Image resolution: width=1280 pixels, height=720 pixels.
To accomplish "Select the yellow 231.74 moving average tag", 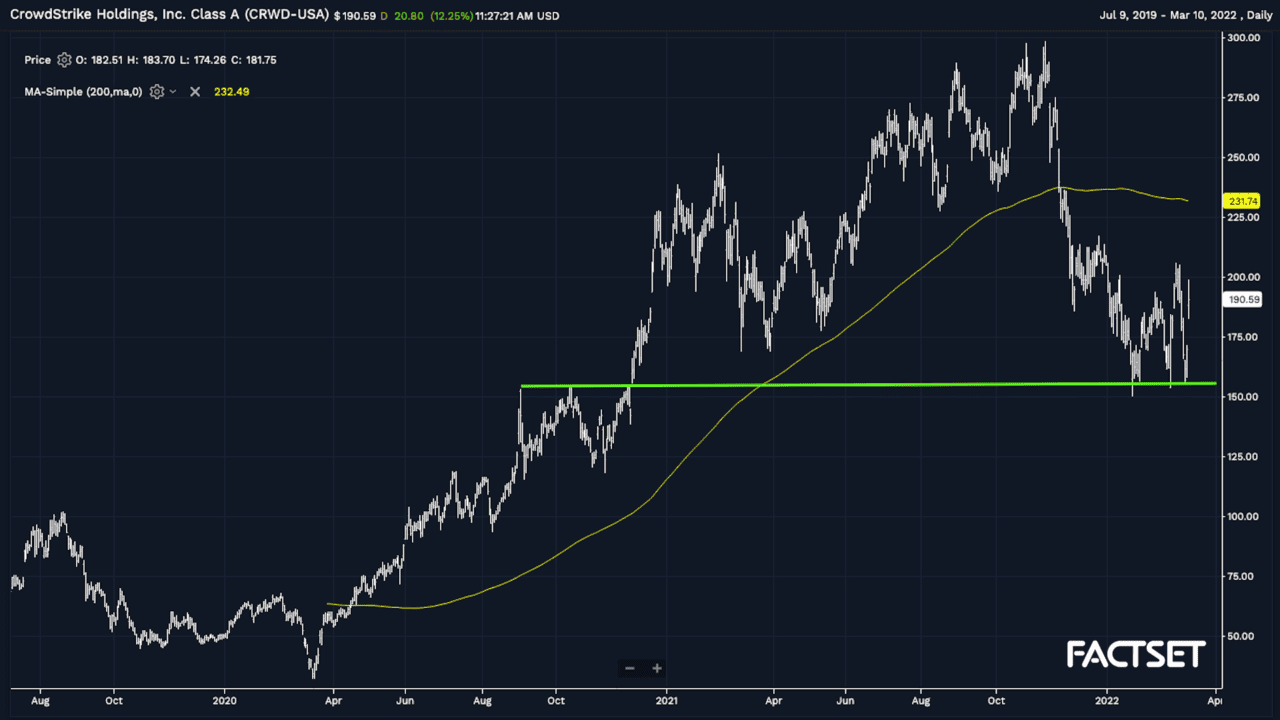I will 1243,201.
